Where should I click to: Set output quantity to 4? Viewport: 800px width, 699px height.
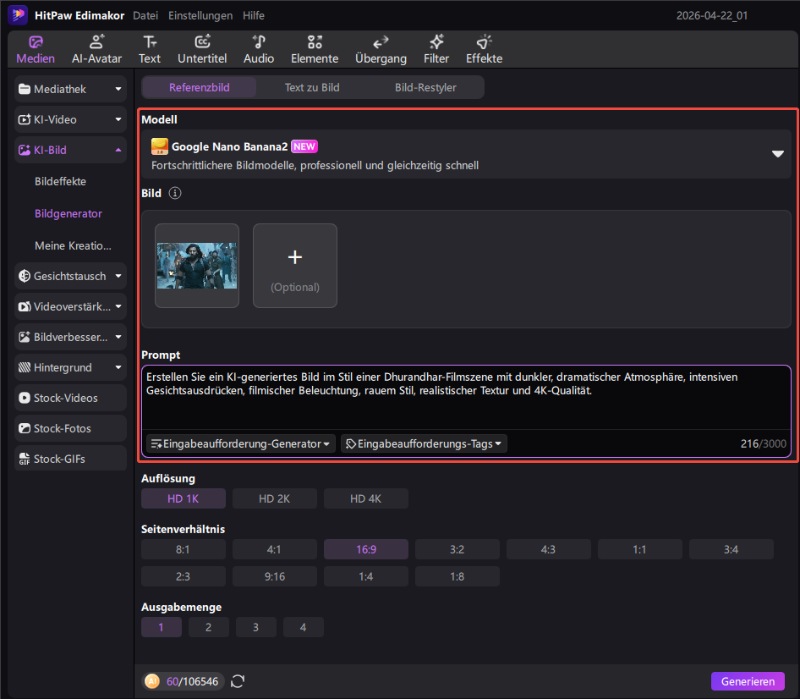(x=303, y=627)
